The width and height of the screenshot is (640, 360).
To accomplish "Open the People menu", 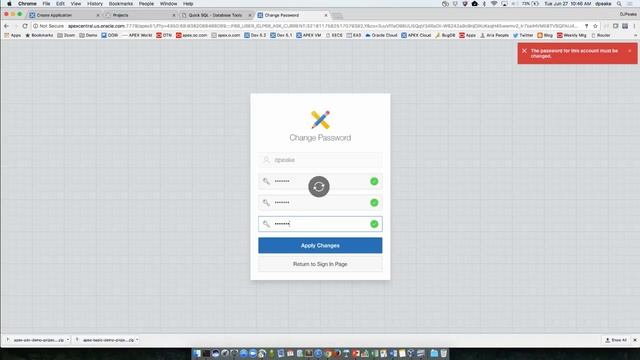I will [x=146, y=4].
